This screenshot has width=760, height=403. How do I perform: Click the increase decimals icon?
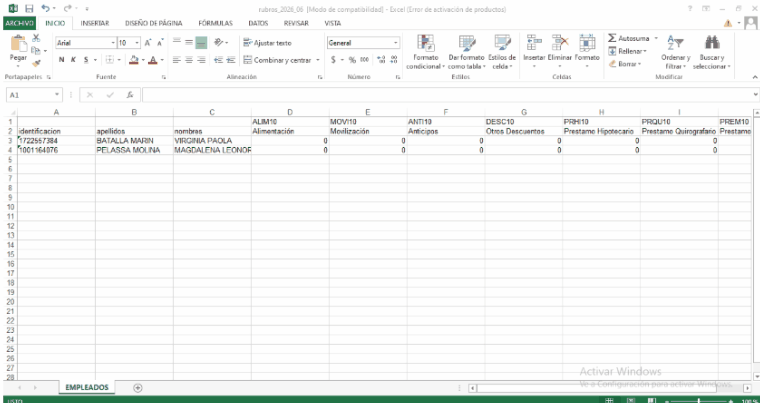click(381, 60)
